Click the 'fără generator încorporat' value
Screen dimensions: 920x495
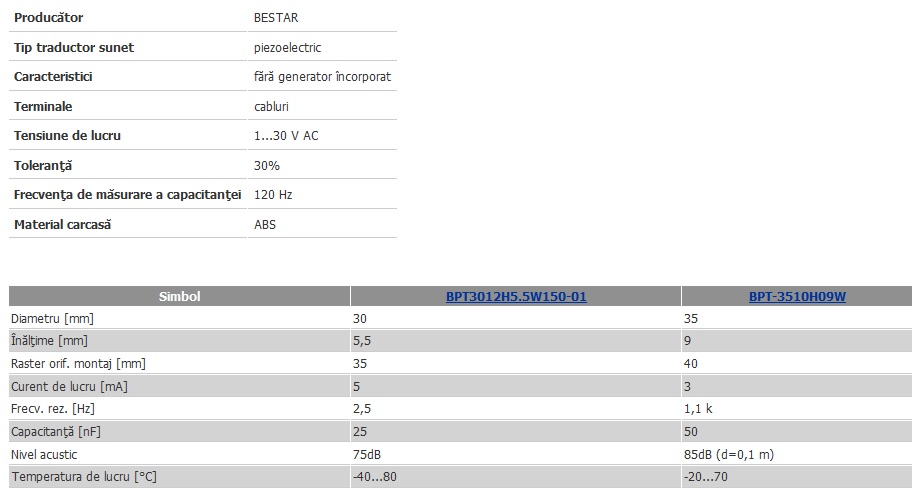coord(322,77)
